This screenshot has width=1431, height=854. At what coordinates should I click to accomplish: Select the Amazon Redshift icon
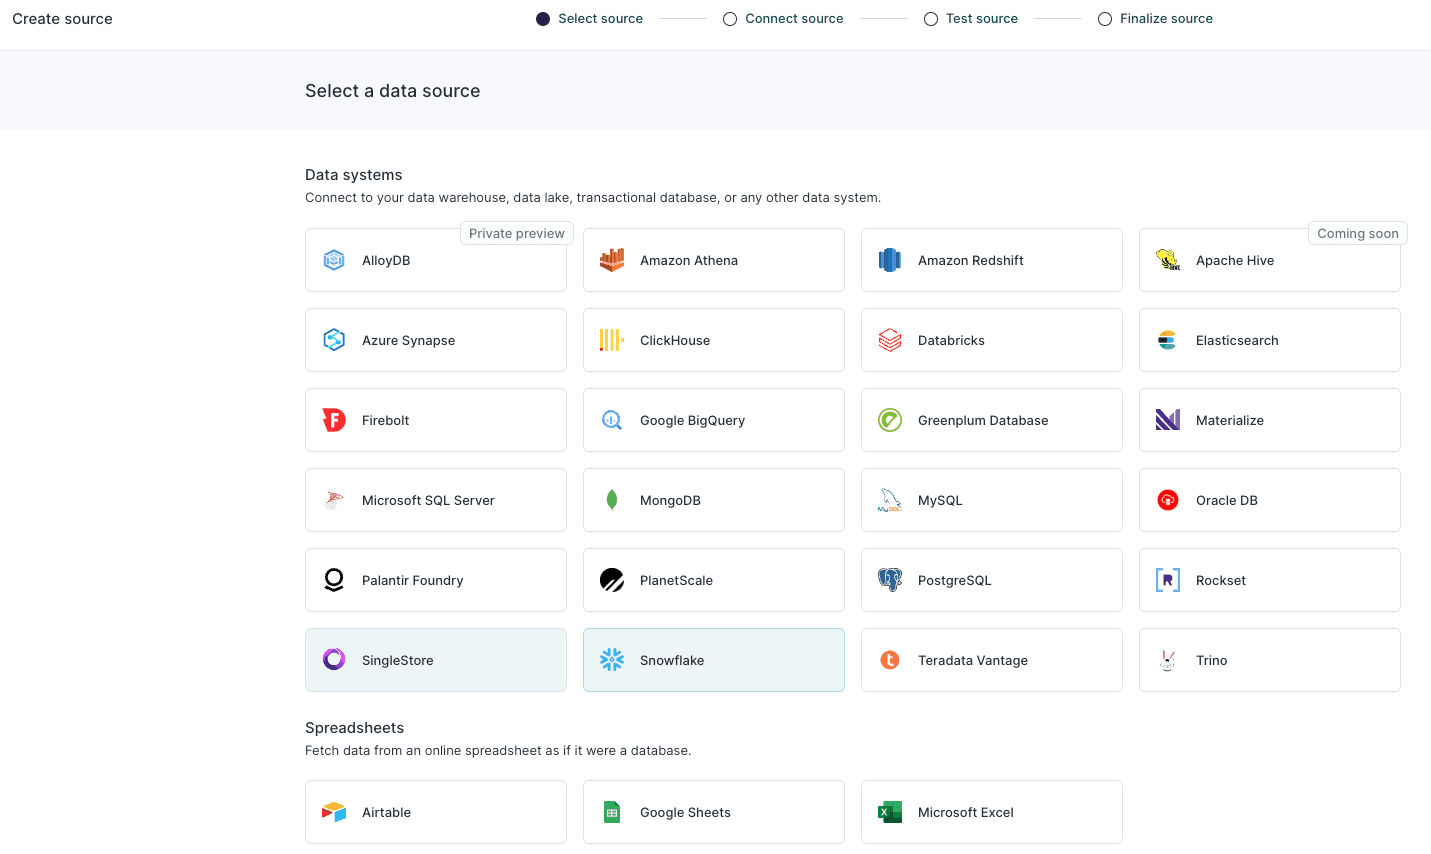[889, 259]
